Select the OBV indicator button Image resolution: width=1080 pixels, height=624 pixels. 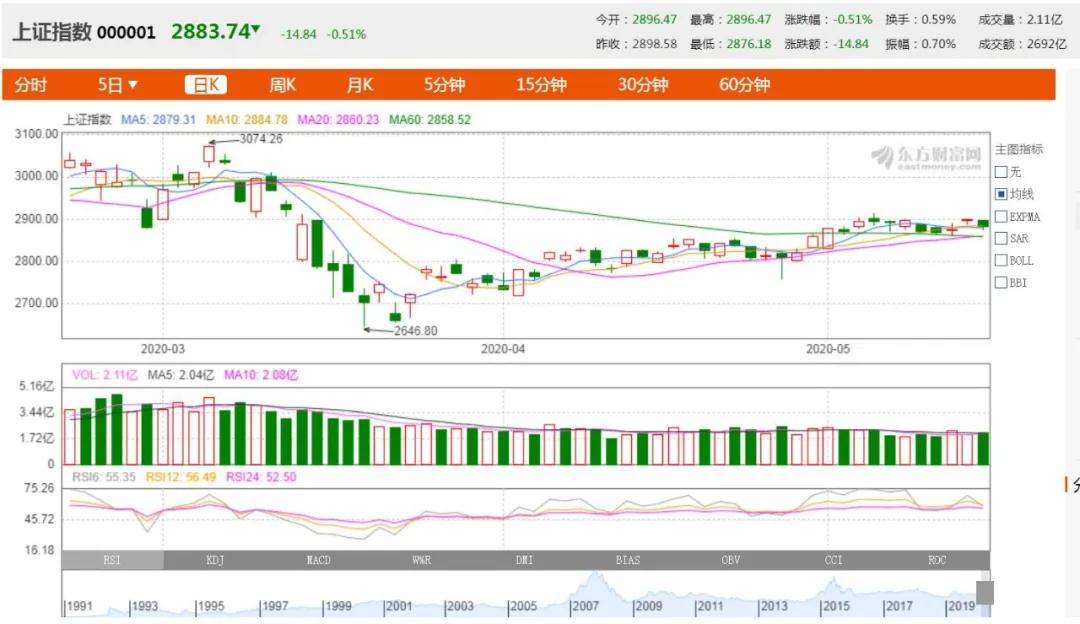point(731,560)
